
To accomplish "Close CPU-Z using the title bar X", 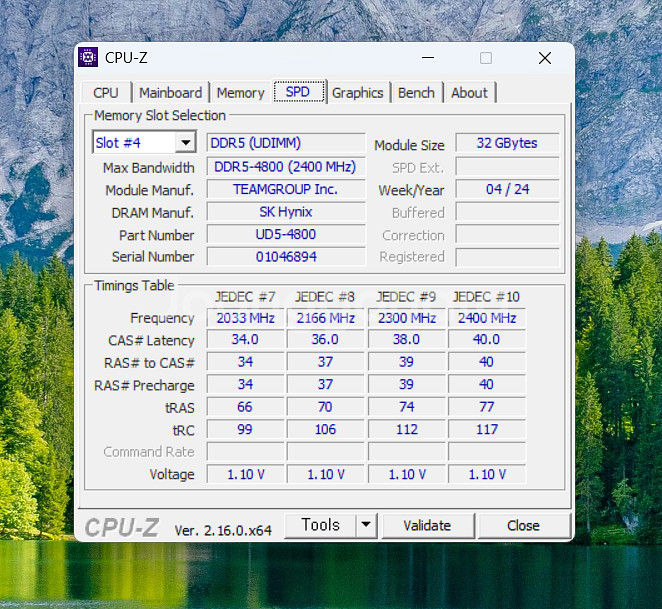I will (x=544, y=58).
